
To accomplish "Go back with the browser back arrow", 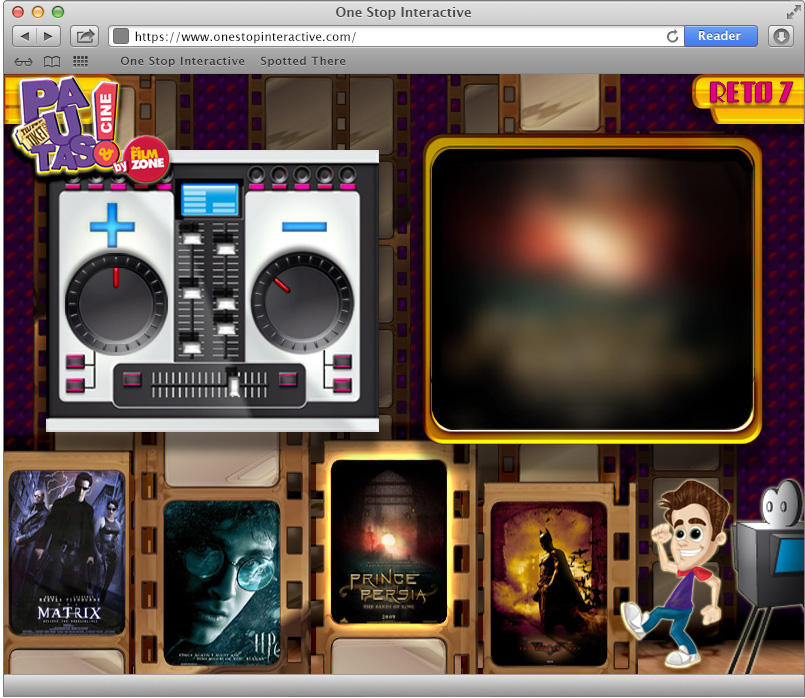I will tap(24, 36).
